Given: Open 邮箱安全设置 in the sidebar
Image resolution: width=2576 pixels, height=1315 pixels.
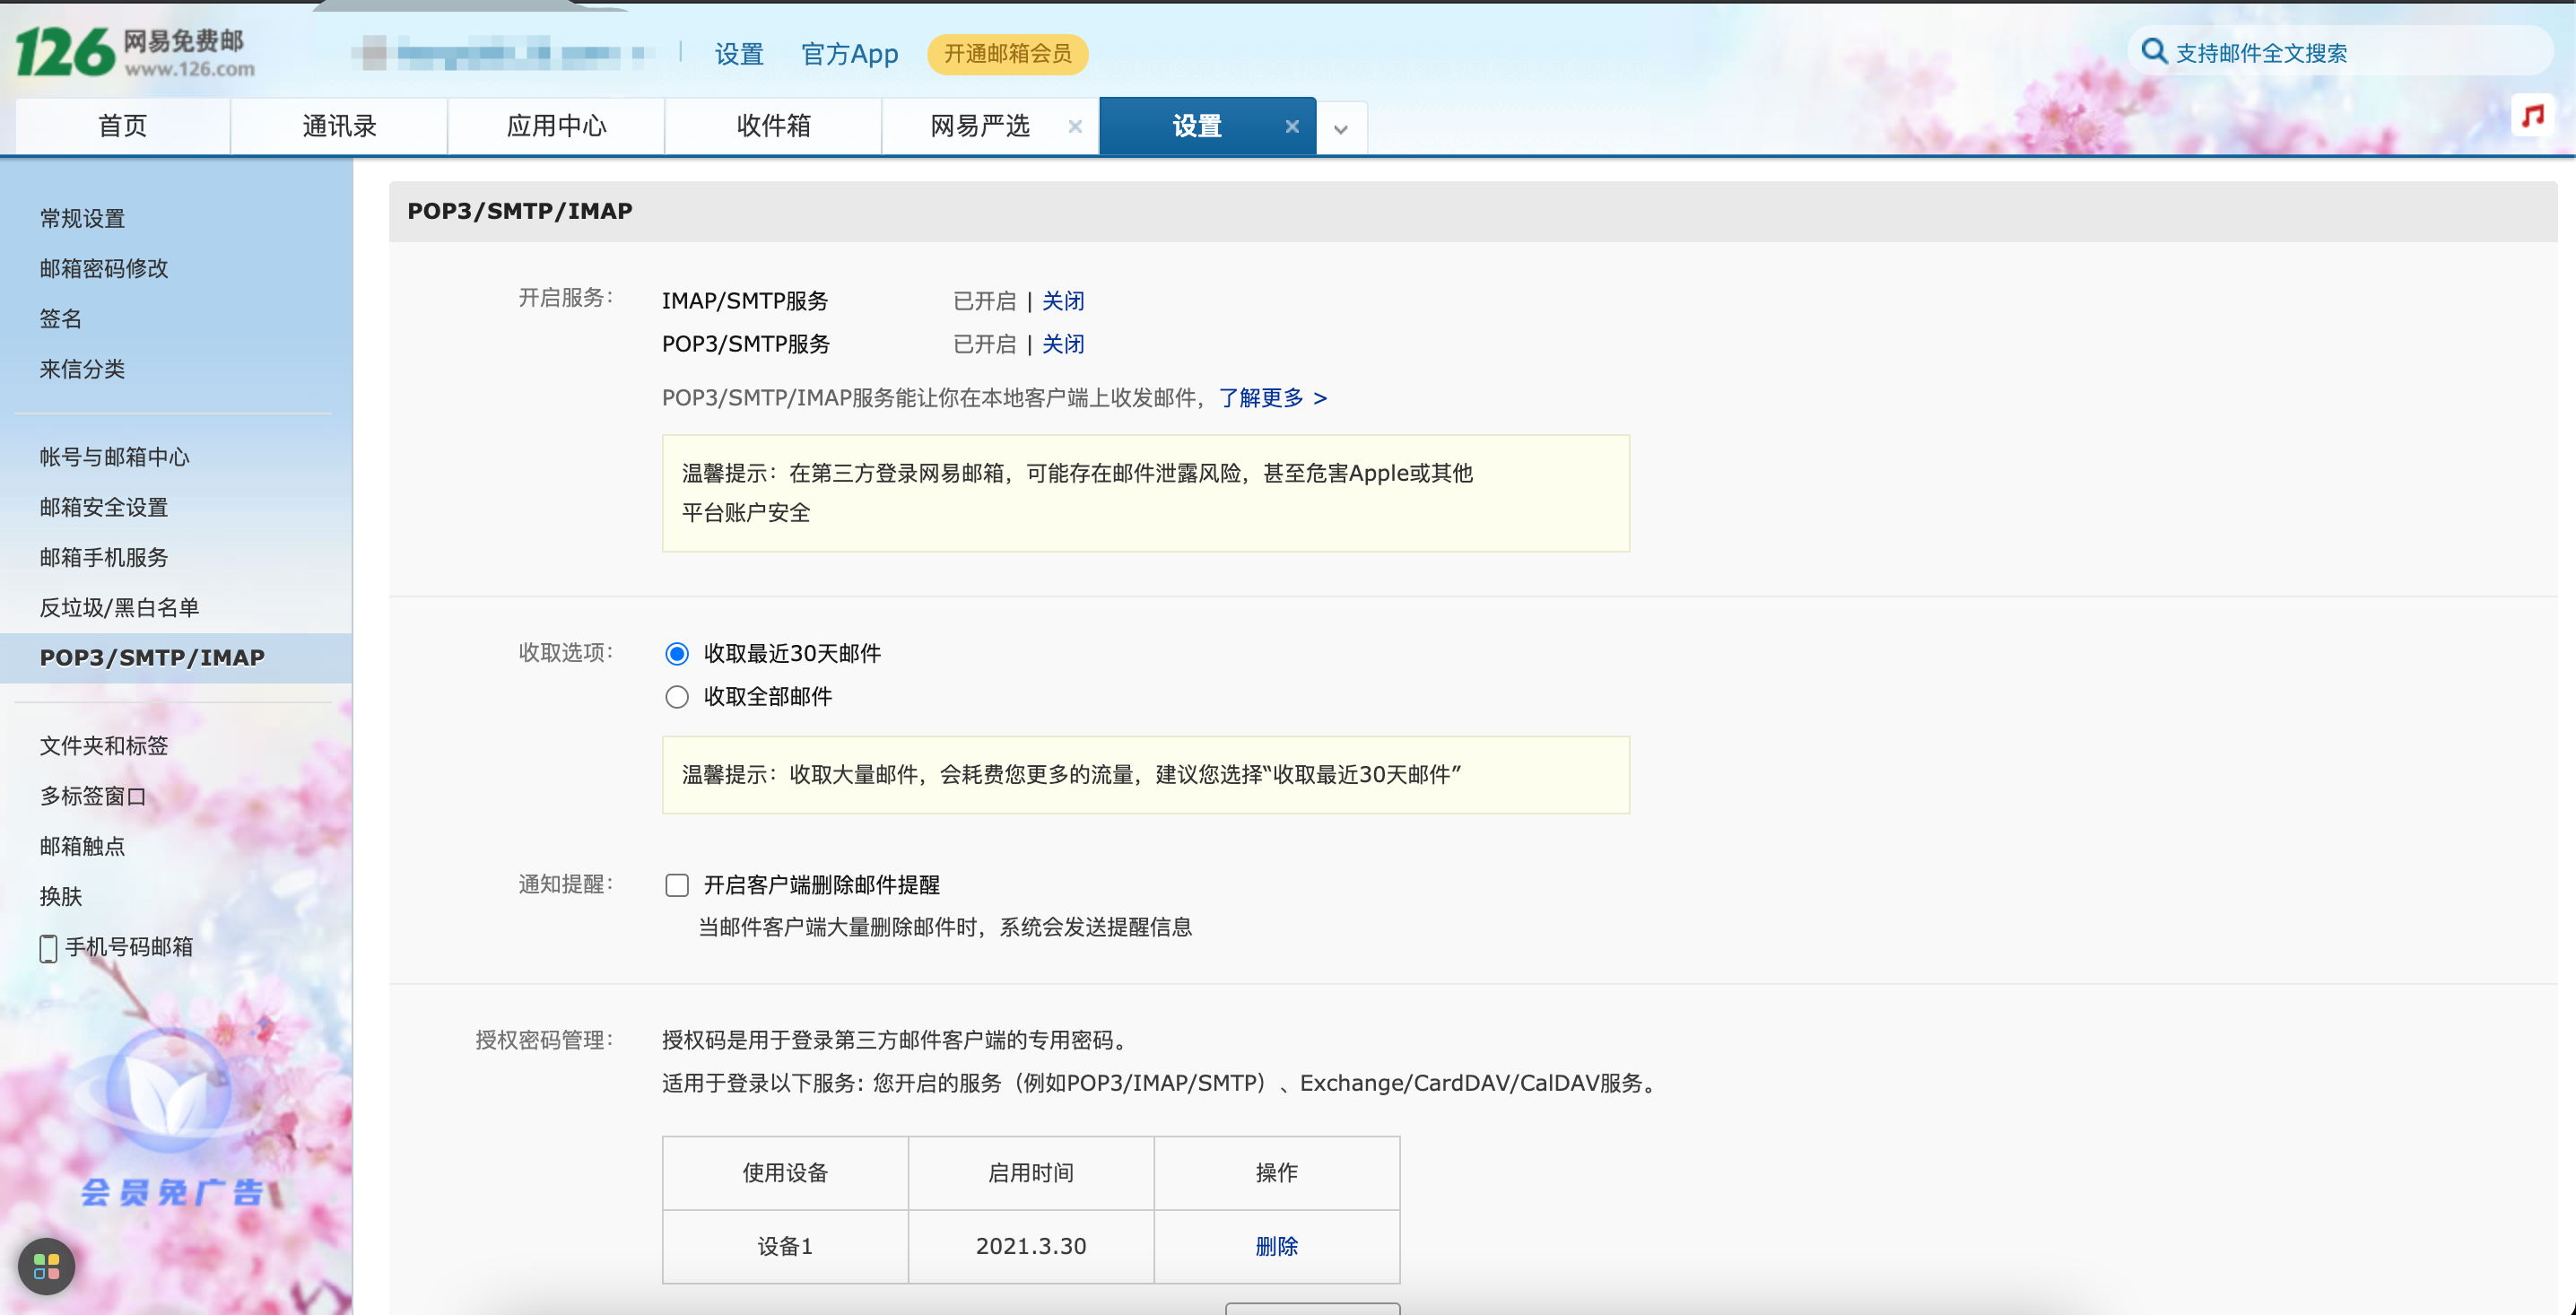Looking at the screenshot, I should (104, 507).
